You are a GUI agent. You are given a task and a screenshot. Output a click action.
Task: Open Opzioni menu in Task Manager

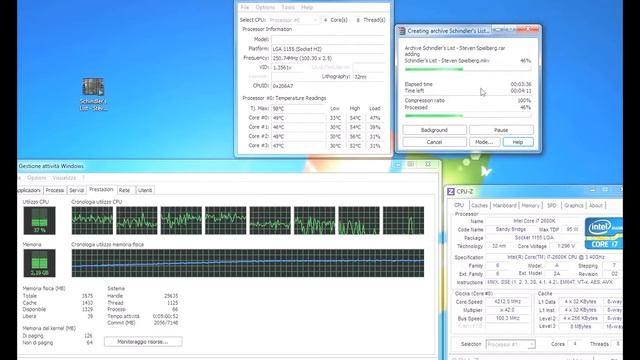click(x=37, y=178)
